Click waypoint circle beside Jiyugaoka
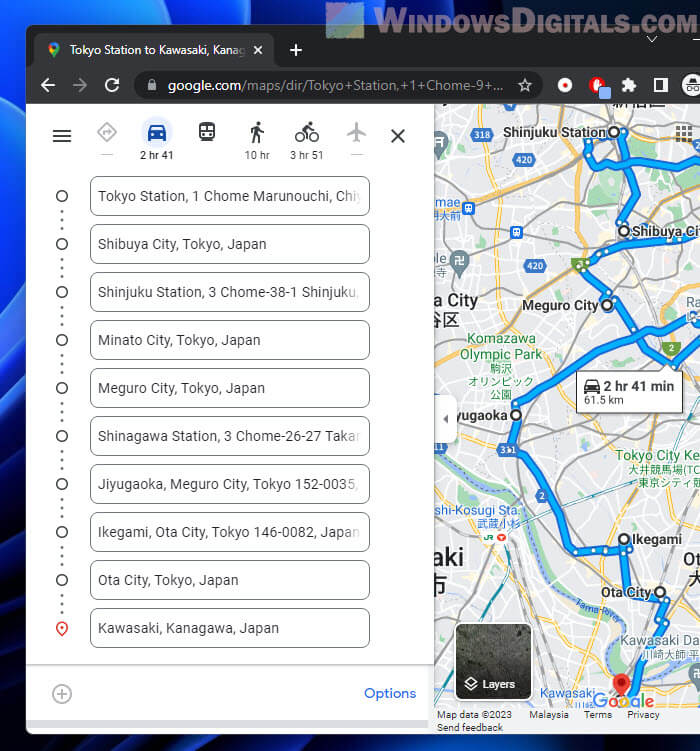 pos(62,484)
